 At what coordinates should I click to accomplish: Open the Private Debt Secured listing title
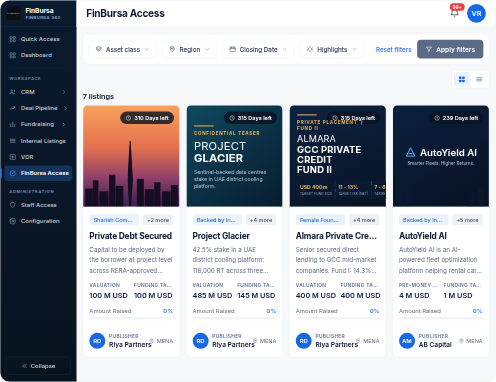pos(130,236)
